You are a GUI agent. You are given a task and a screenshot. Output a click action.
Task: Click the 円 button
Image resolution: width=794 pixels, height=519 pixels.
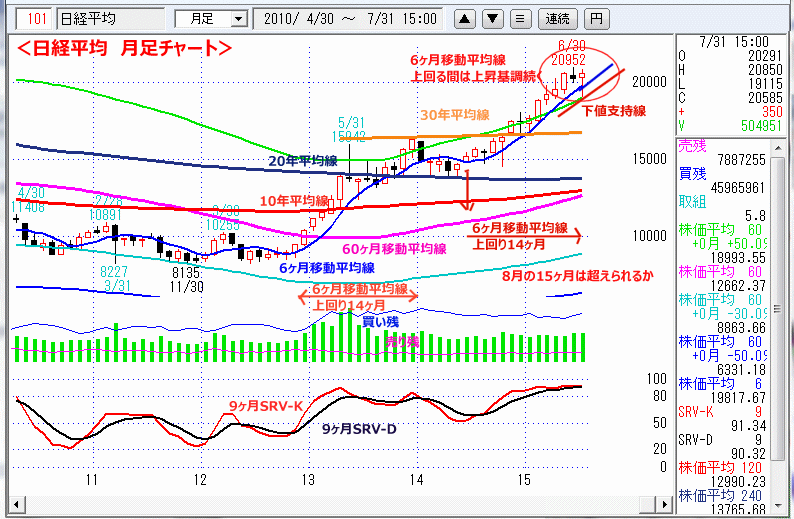coord(597,20)
